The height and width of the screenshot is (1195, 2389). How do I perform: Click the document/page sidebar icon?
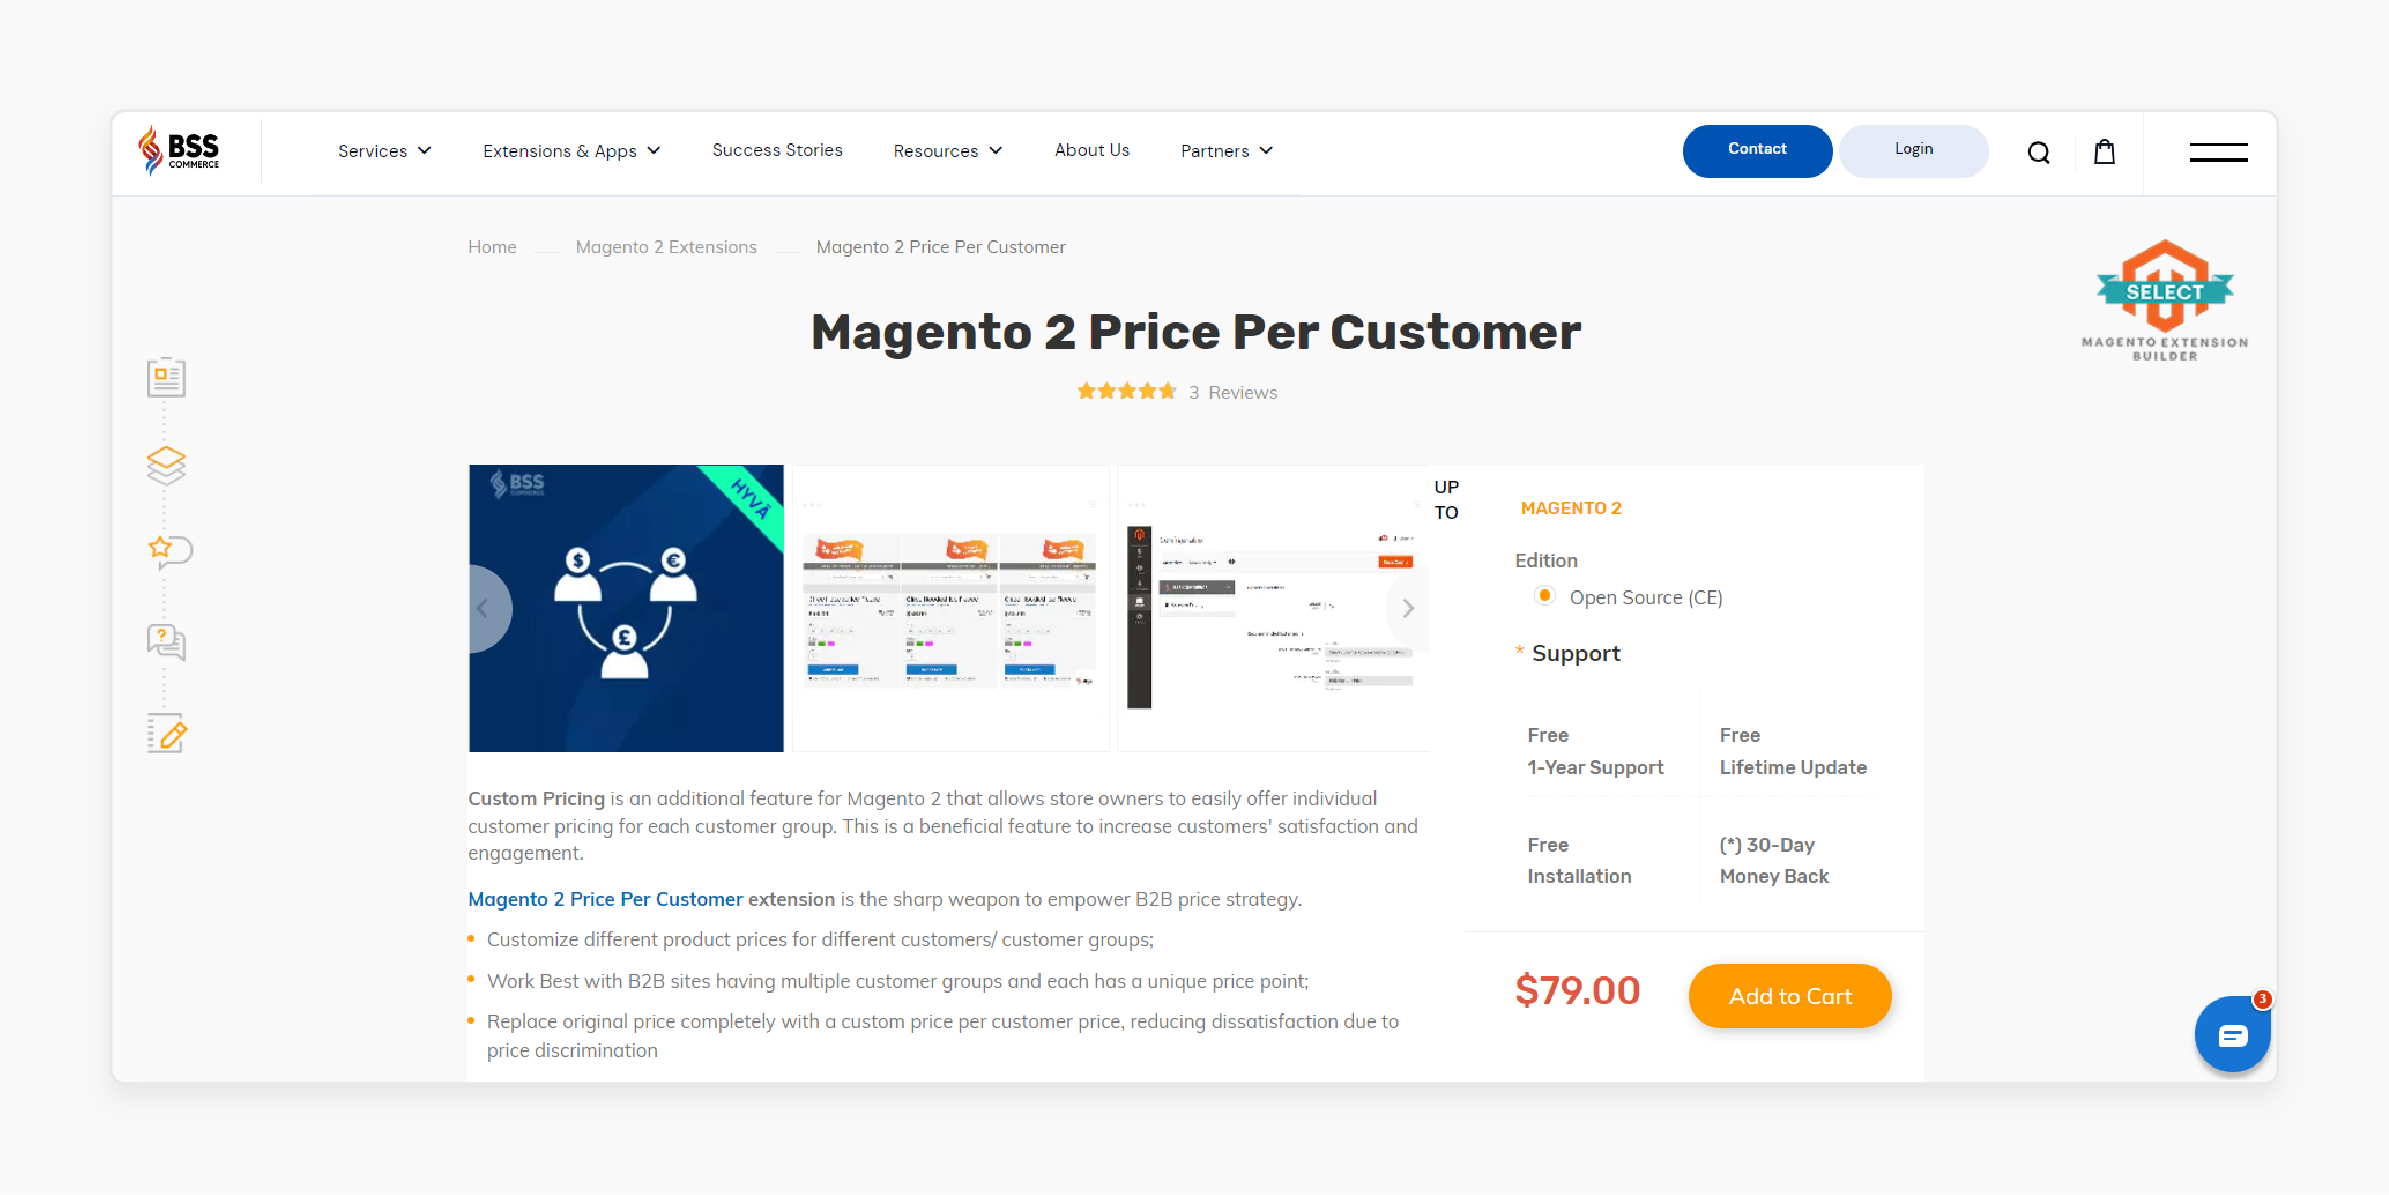point(166,376)
